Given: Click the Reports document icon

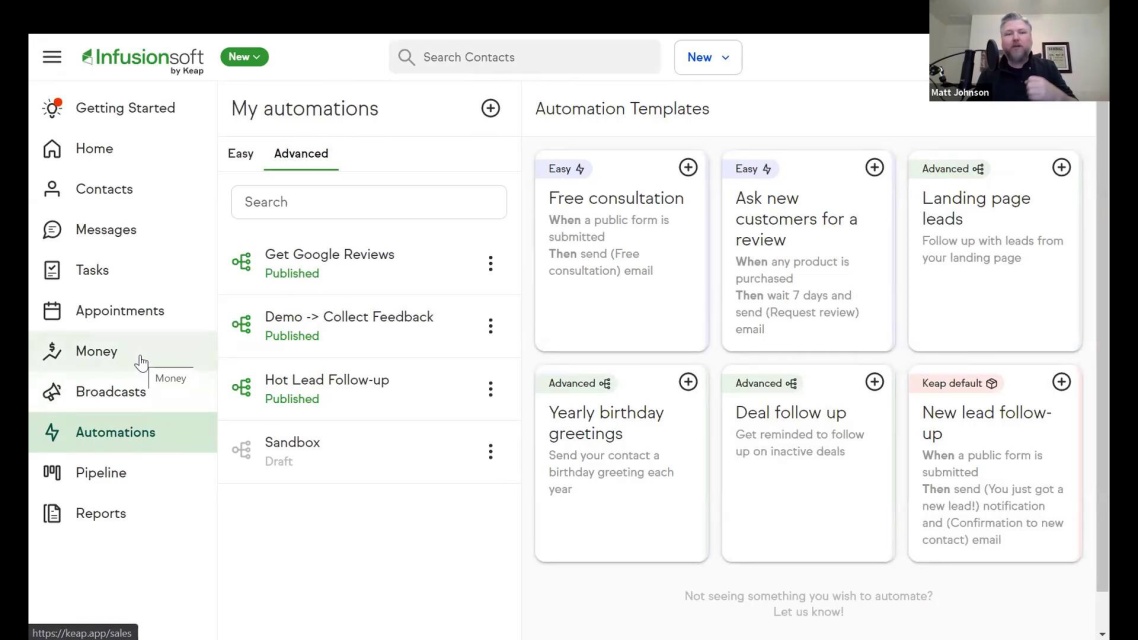Looking at the screenshot, I should coord(52,513).
